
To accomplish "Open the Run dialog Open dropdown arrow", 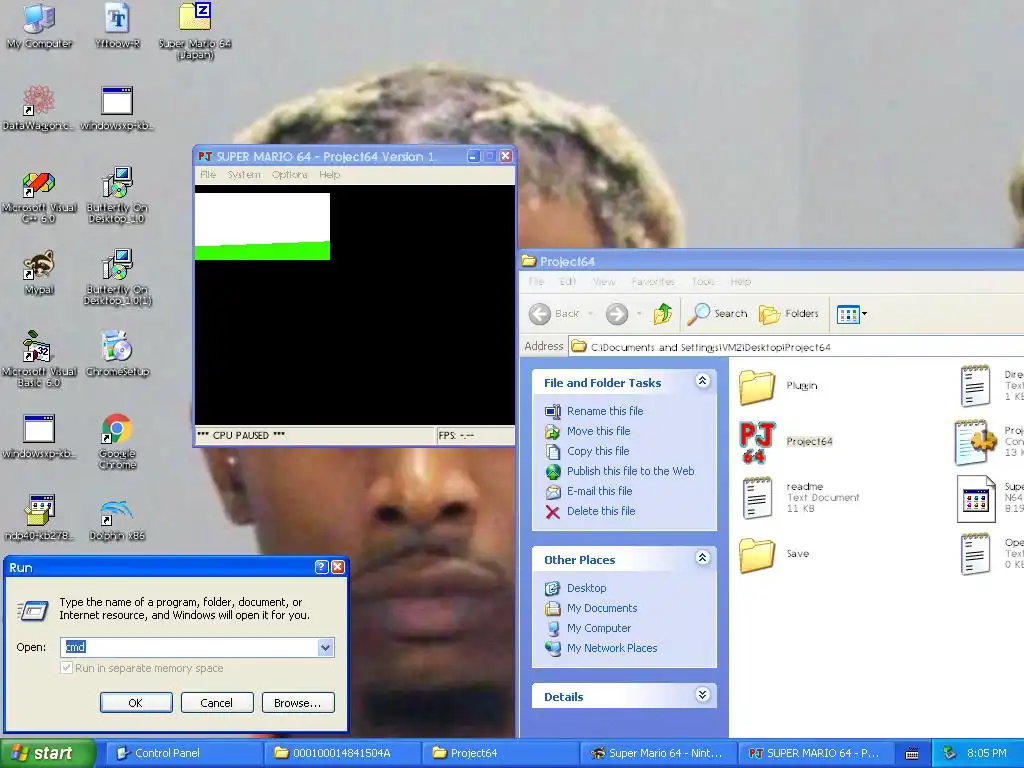I will (325, 648).
